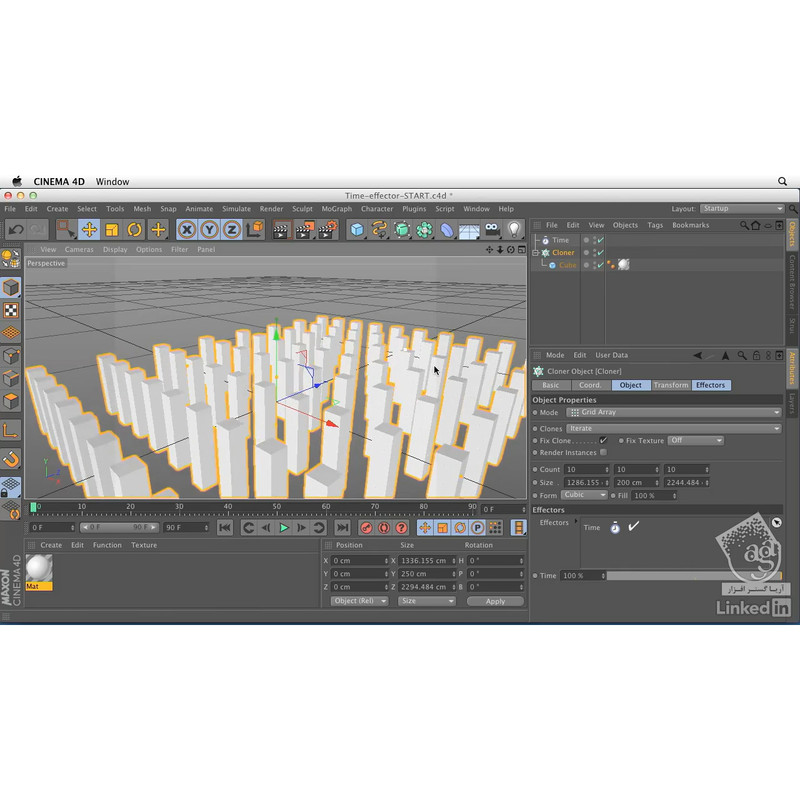This screenshot has height=800, width=800.
Task: Open the Form Cubic dropdown
Action: (584, 495)
